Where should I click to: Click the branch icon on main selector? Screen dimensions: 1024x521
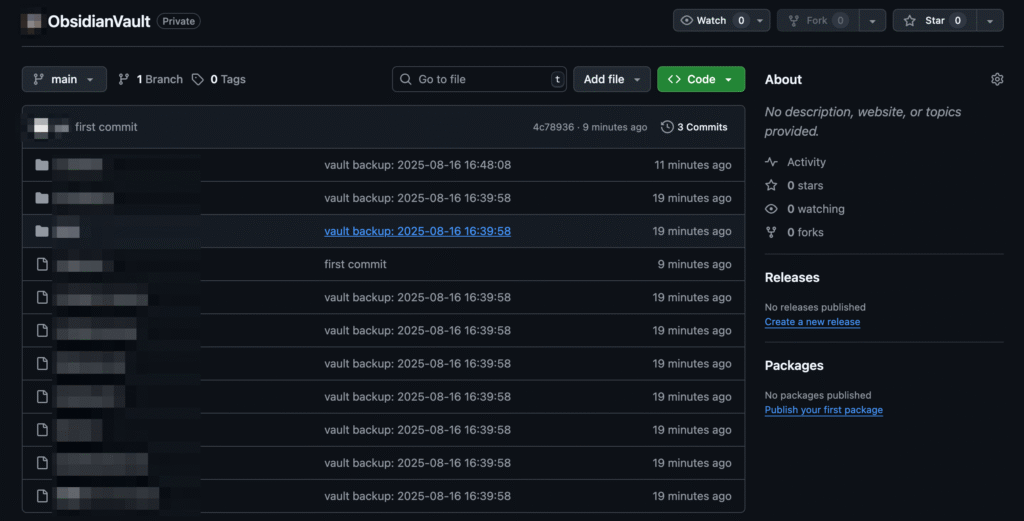[39, 79]
